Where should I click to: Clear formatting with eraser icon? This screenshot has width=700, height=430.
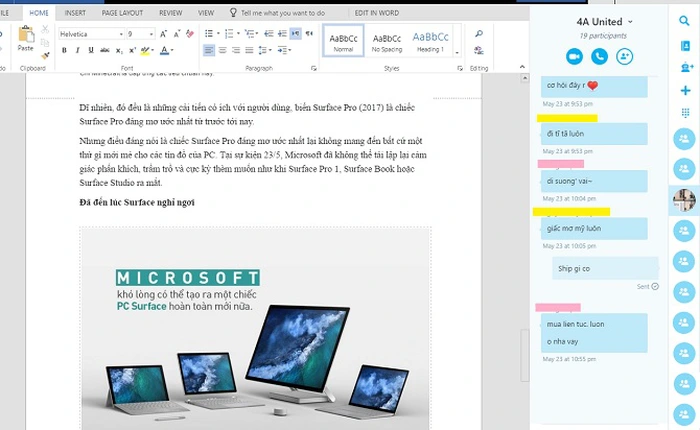pyautogui.click(x=190, y=34)
